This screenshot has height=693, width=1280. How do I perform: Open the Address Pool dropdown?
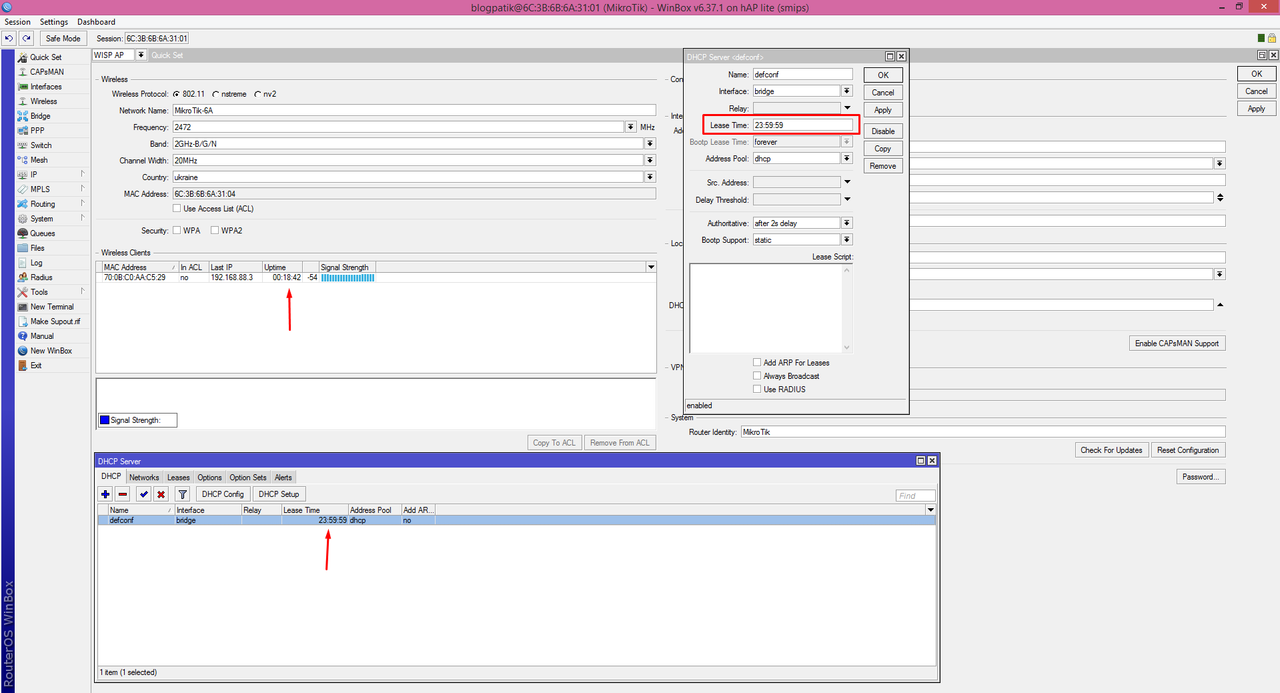[x=847, y=158]
